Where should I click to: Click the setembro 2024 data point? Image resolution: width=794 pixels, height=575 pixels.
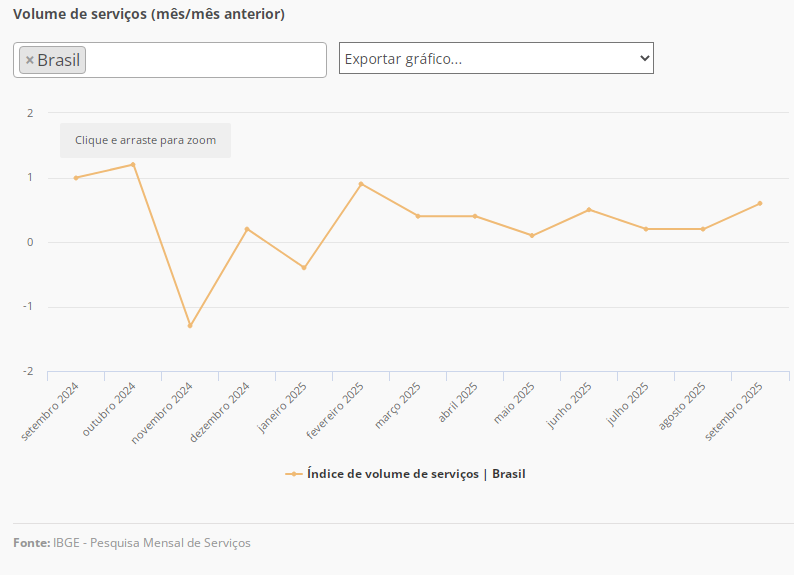point(76,178)
